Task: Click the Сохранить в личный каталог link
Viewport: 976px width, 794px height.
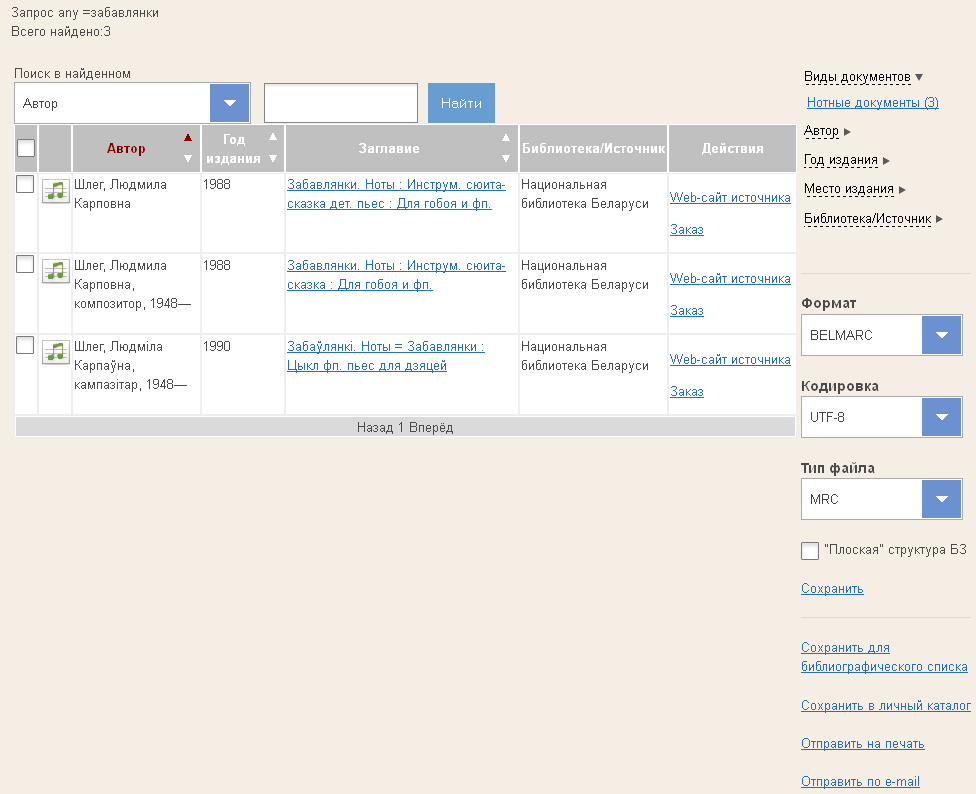Action: (885, 705)
